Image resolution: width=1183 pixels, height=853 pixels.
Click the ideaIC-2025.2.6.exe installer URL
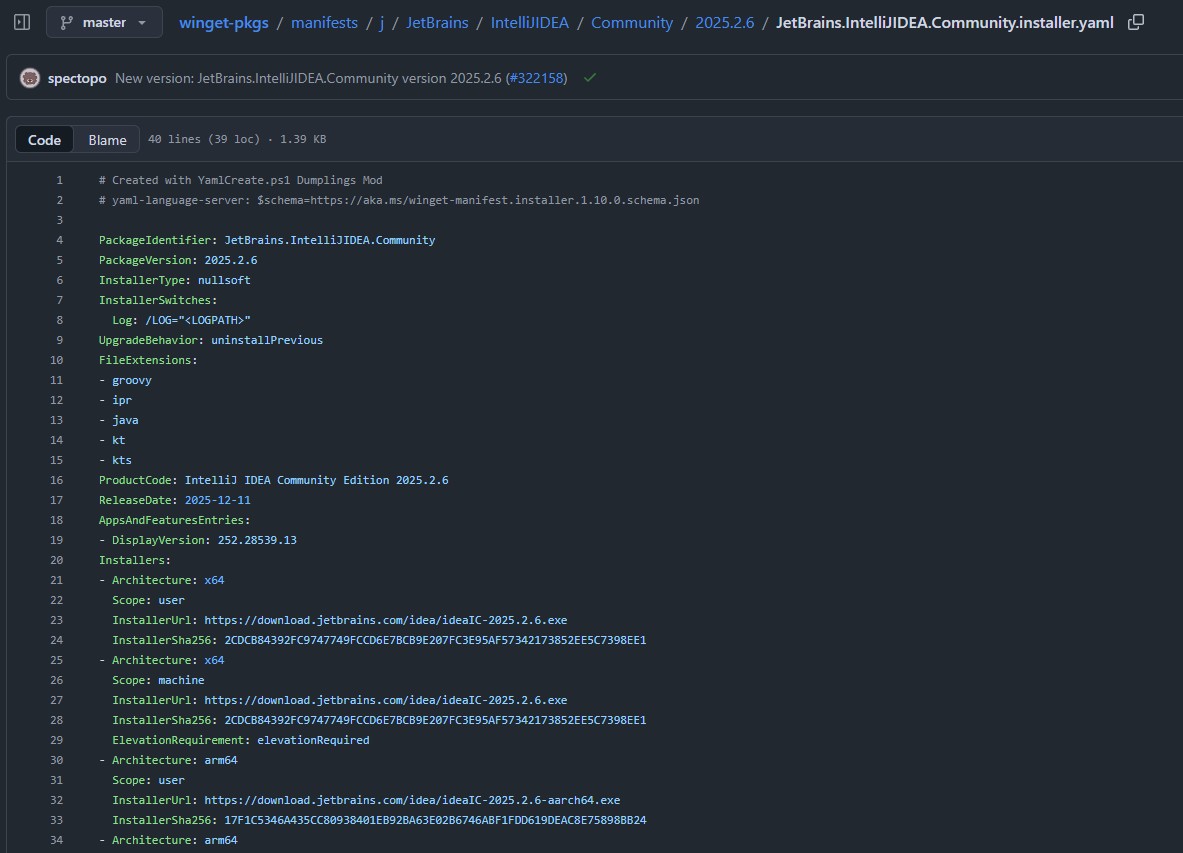click(386, 620)
